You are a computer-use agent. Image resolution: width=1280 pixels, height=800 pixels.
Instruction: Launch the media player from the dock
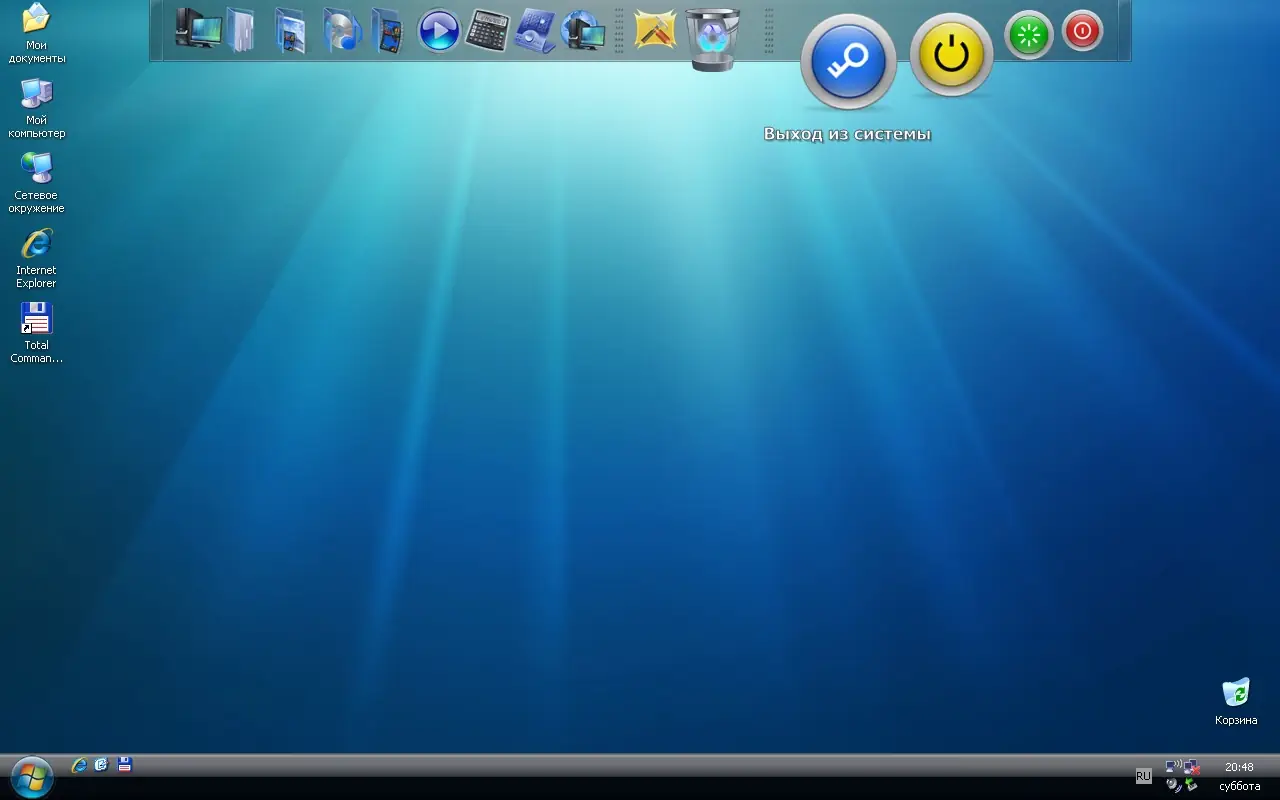439,32
